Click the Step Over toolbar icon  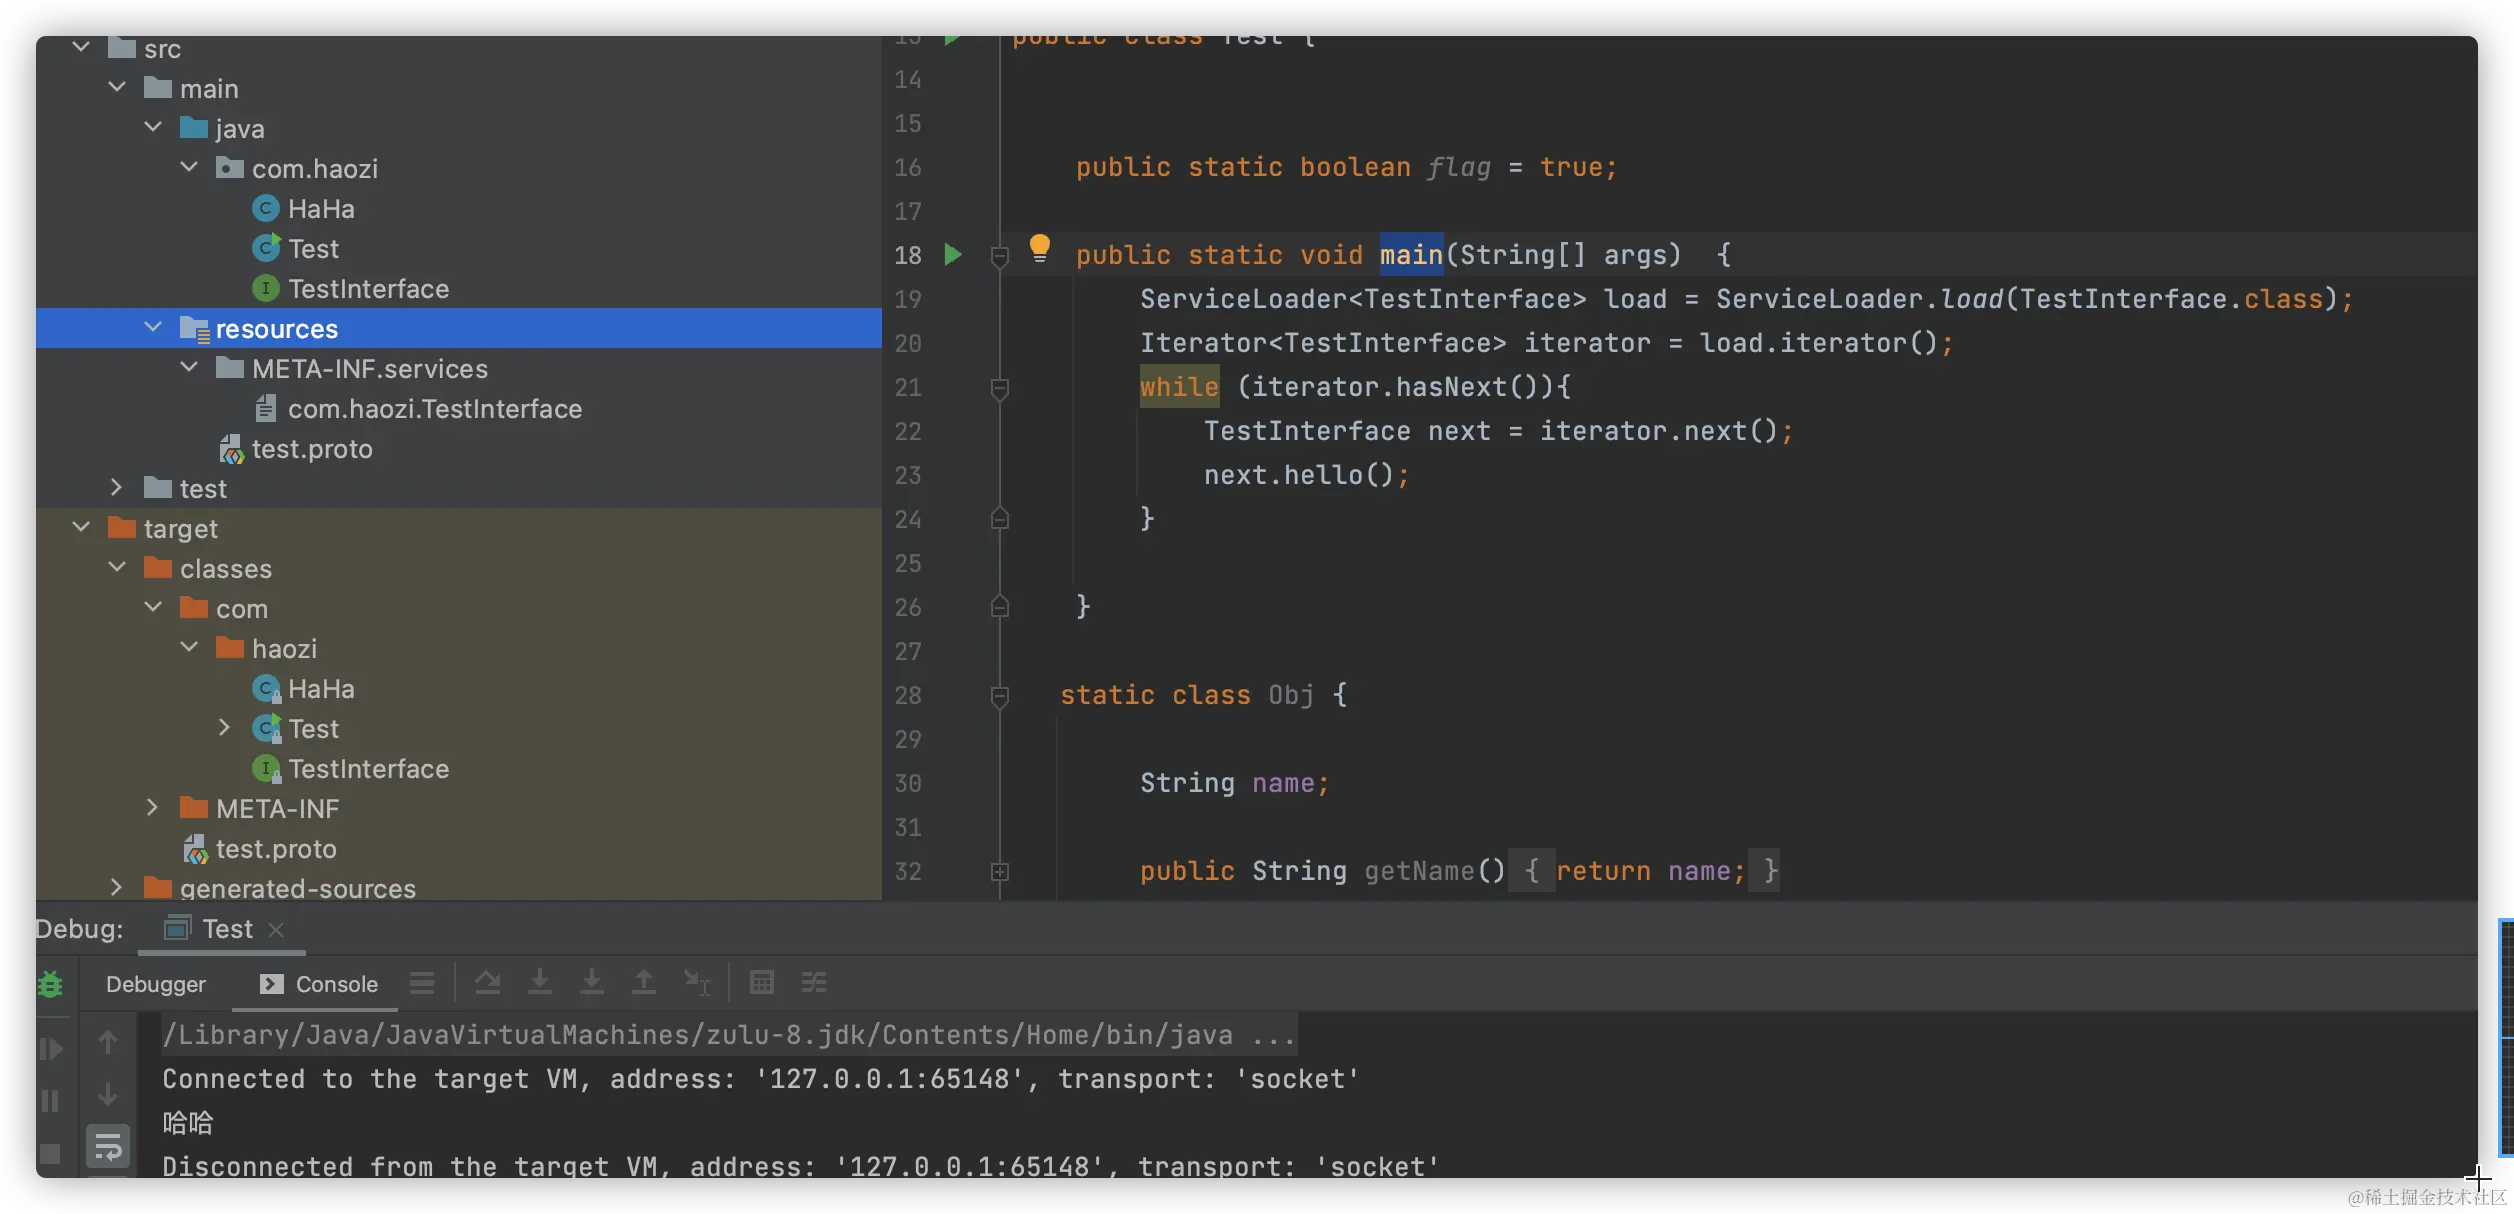[x=488, y=983]
